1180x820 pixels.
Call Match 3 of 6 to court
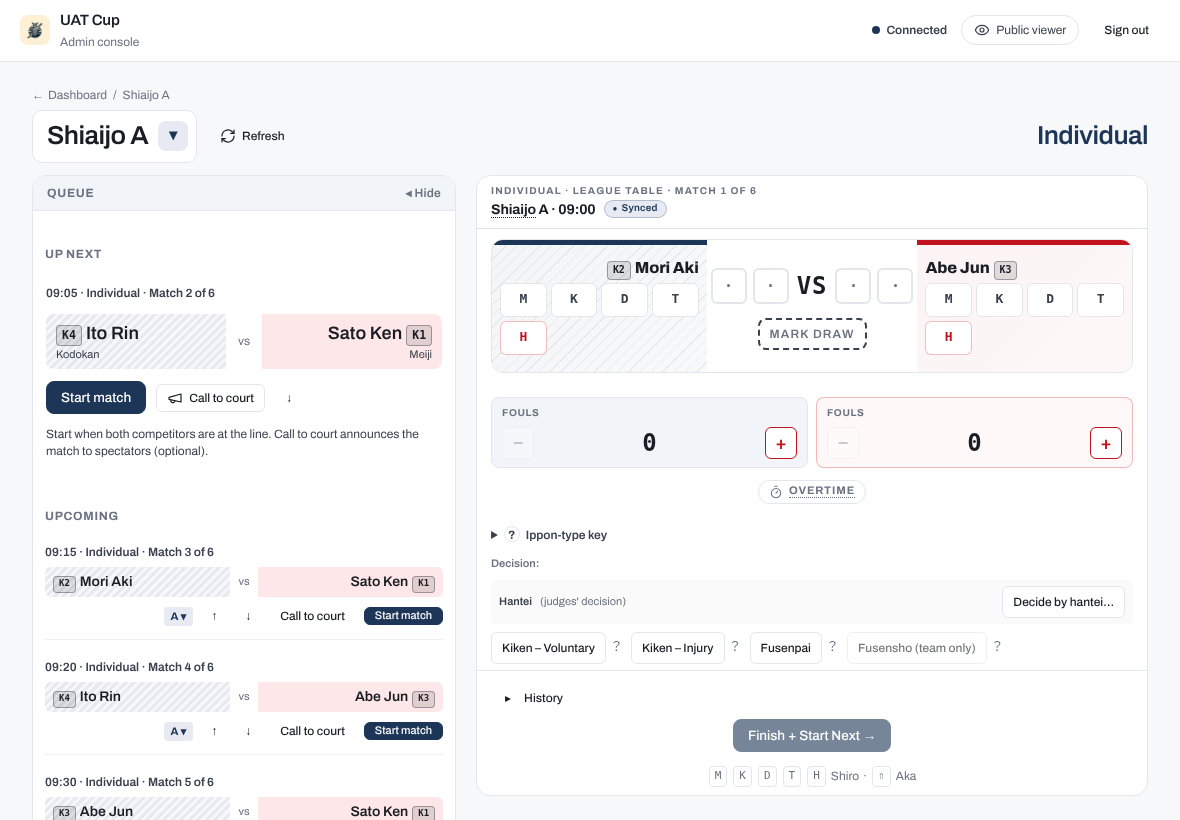[312, 616]
